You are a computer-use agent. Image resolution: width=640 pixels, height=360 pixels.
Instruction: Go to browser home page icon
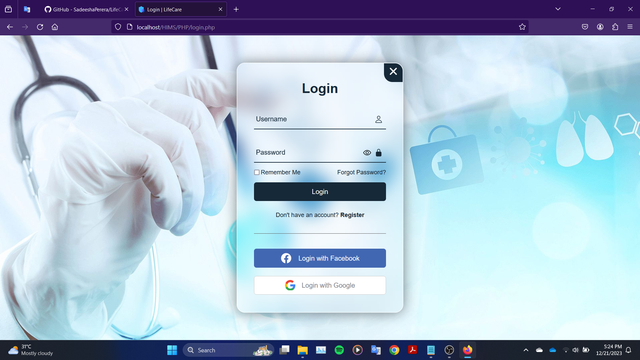pyautogui.click(x=55, y=27)
